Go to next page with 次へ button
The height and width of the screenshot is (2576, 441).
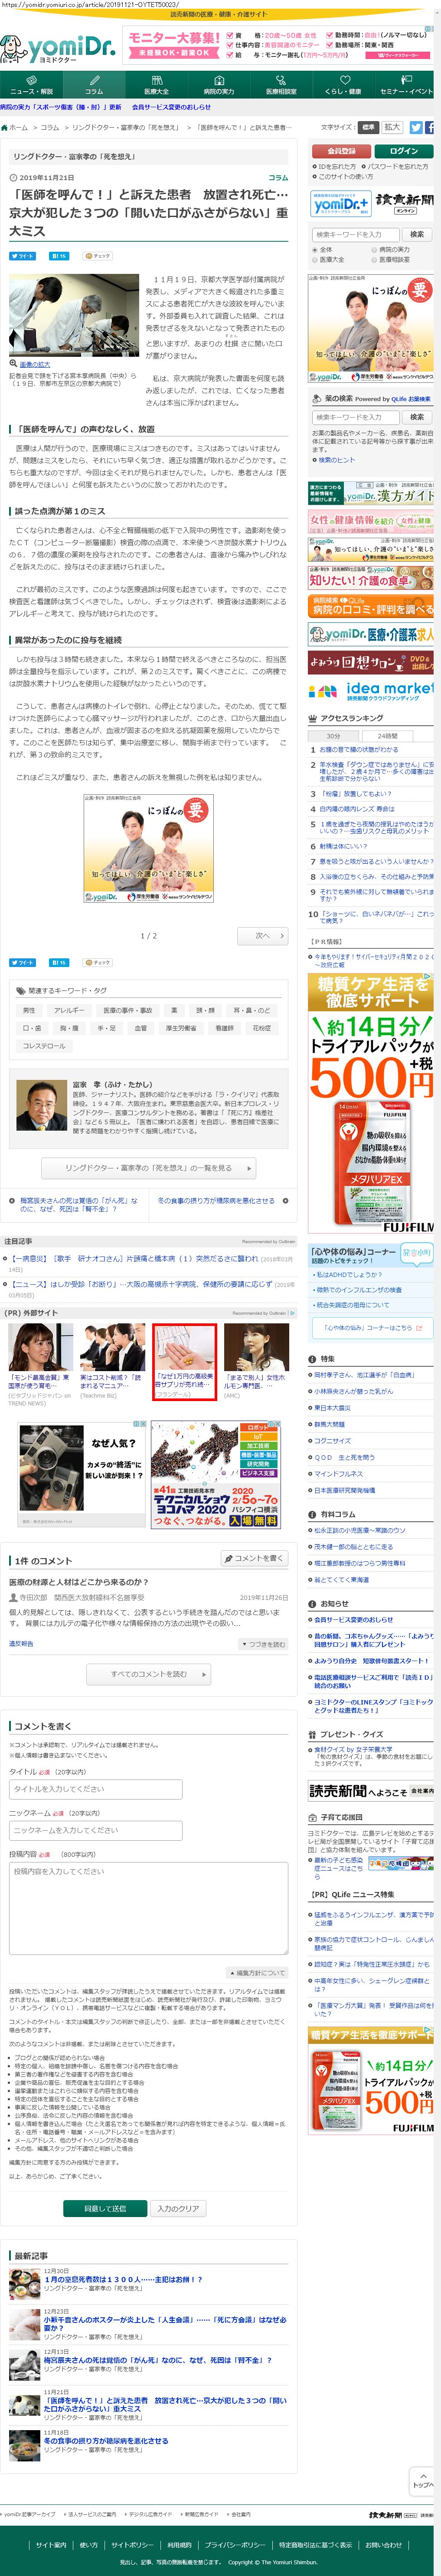coord(264,936)
